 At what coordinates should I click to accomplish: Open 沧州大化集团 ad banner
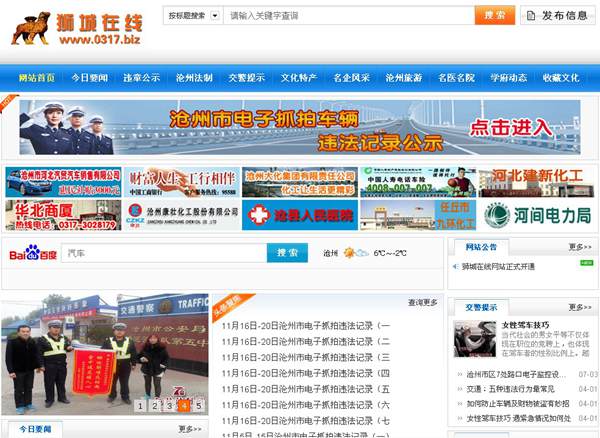click(300, 182)
